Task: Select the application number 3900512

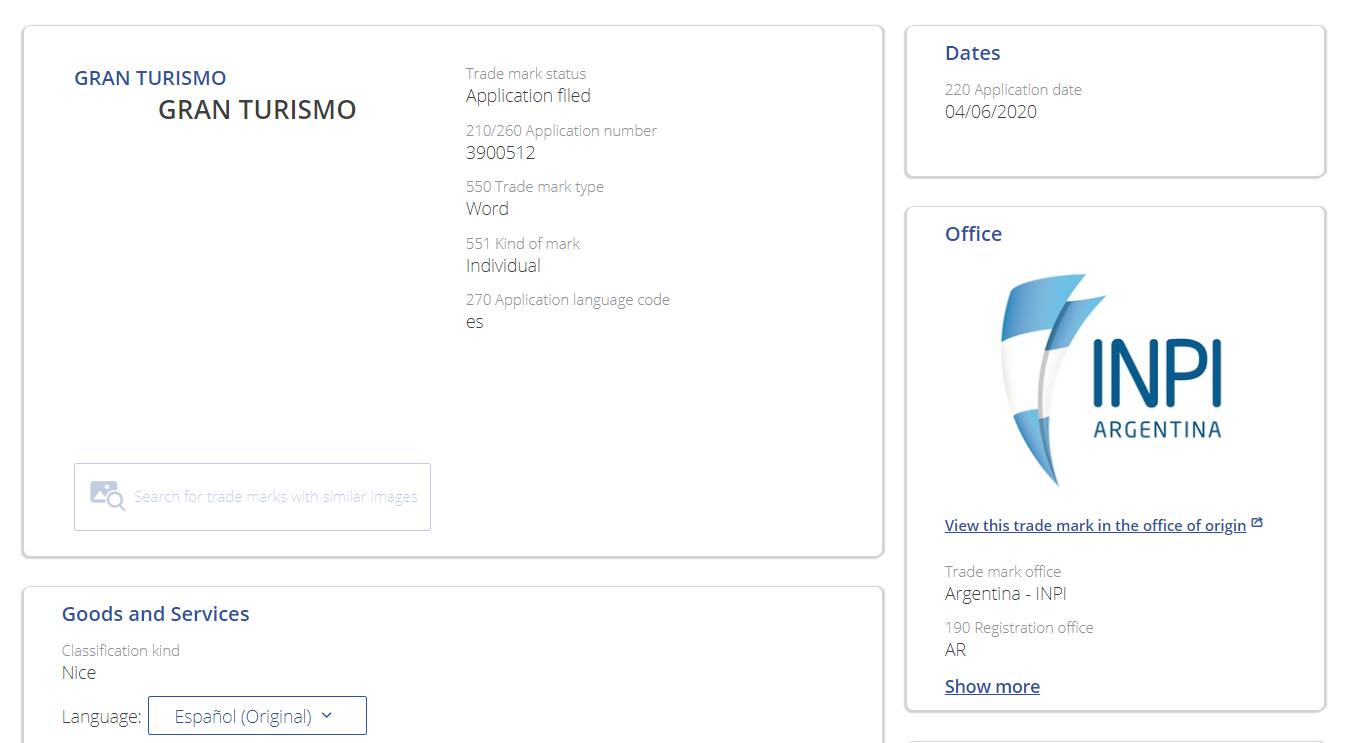Action: coord(500,153)
